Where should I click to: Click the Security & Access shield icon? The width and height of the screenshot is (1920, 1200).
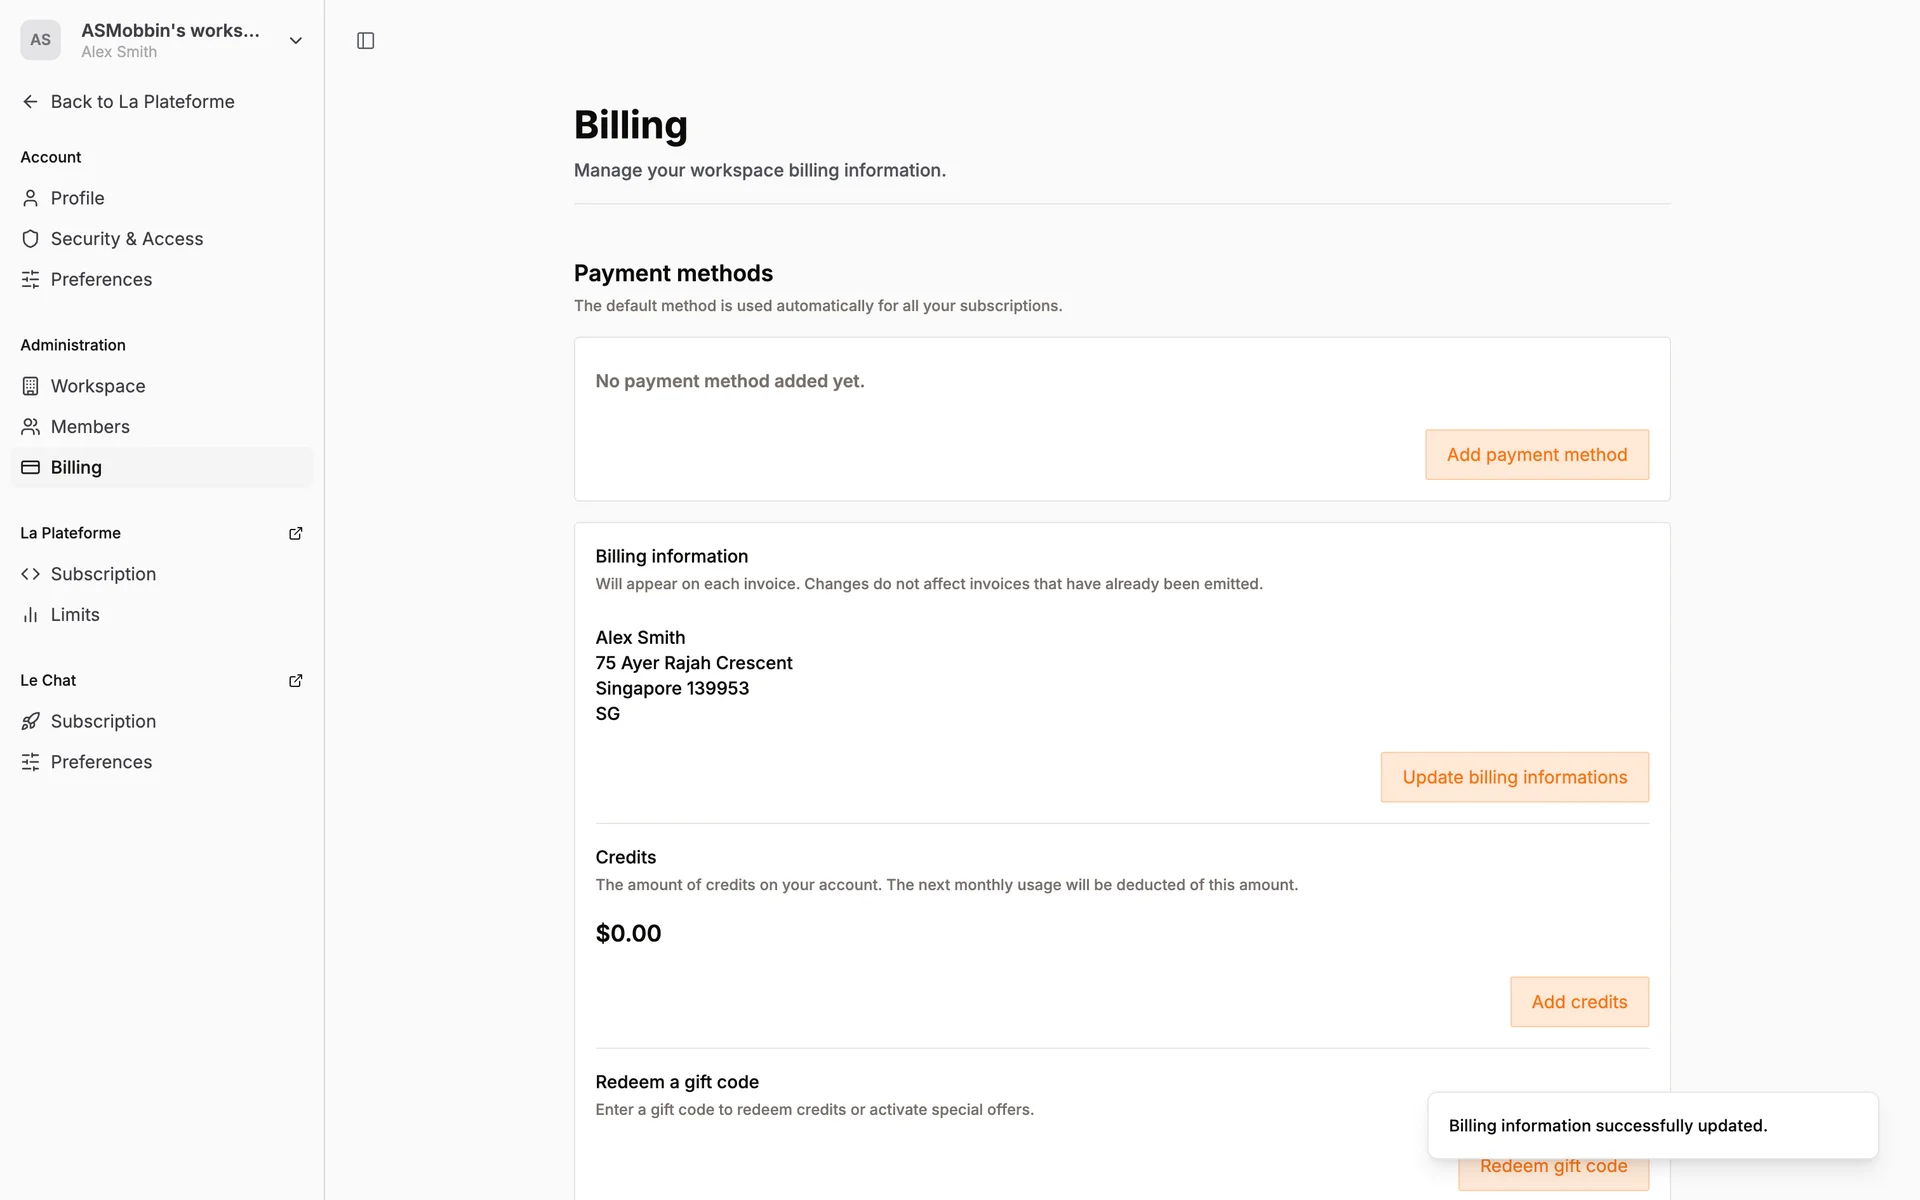30,239
